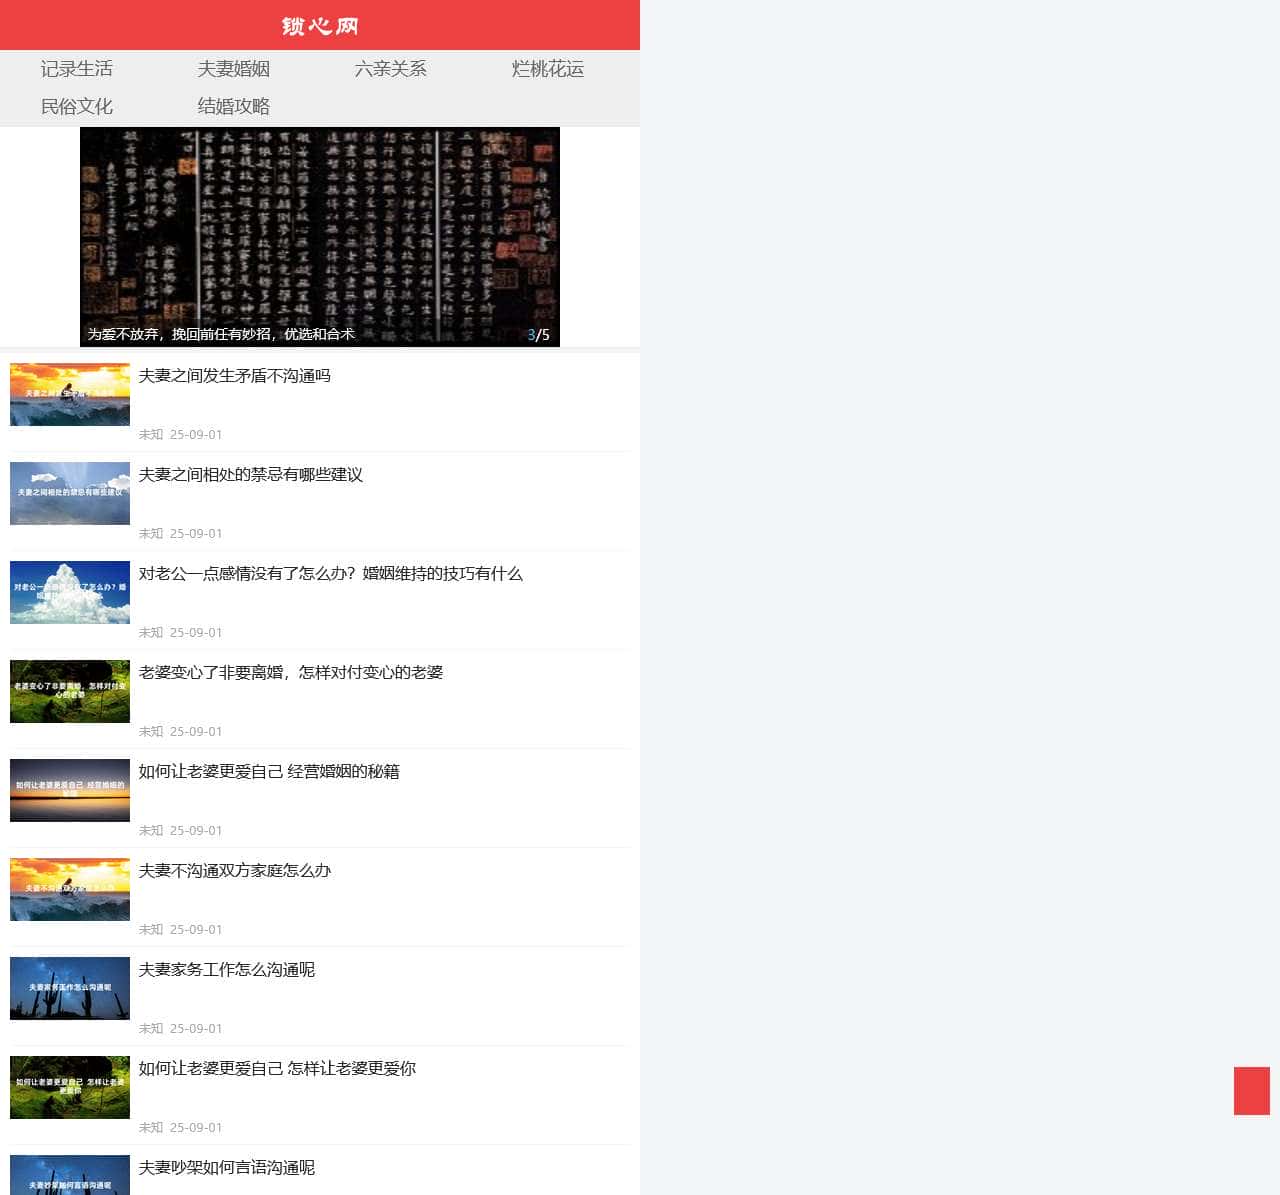Open 如何让老婆更爱自己 怎样让老婆更爱你 article

pos(277,1069)
